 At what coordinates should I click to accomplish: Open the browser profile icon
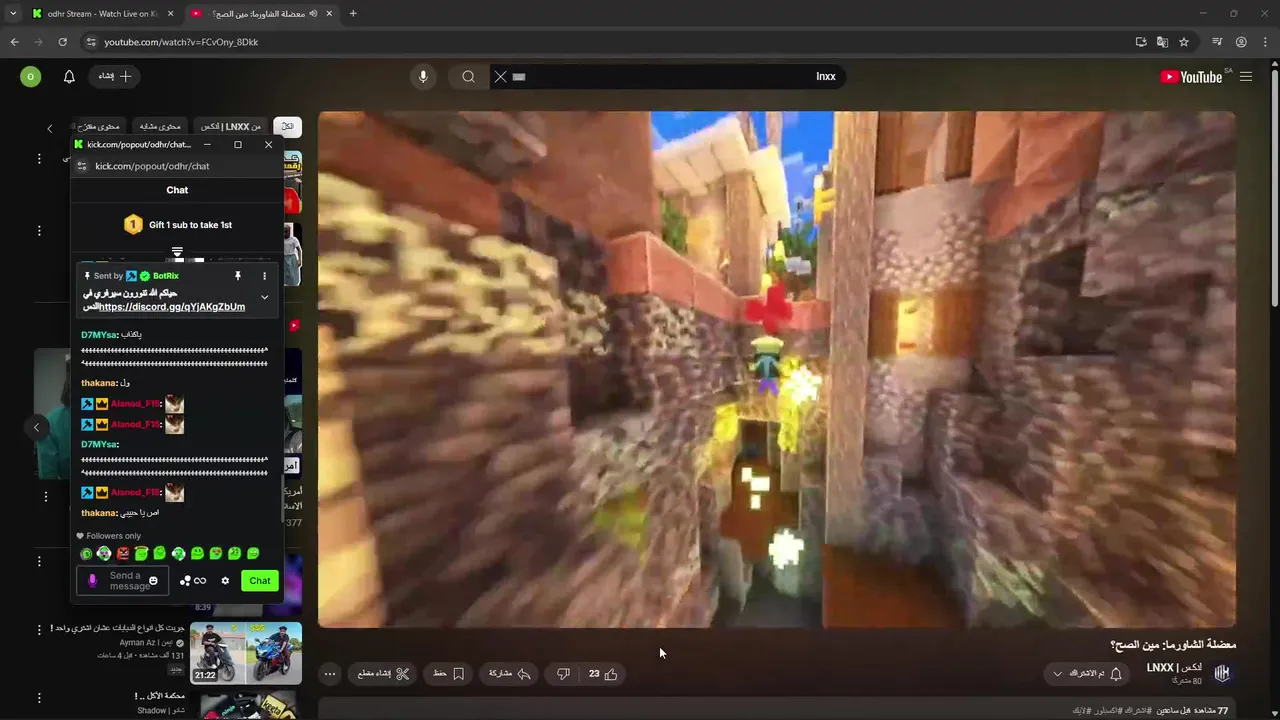click(x=1241, y=42)
